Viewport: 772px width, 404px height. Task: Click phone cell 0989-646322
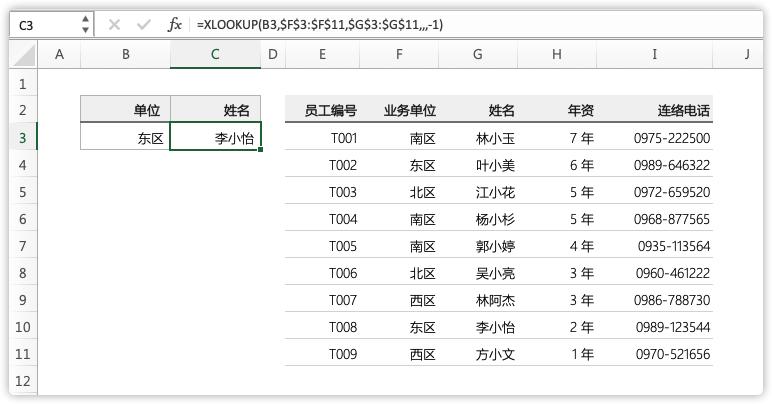[x=655, y=164]
